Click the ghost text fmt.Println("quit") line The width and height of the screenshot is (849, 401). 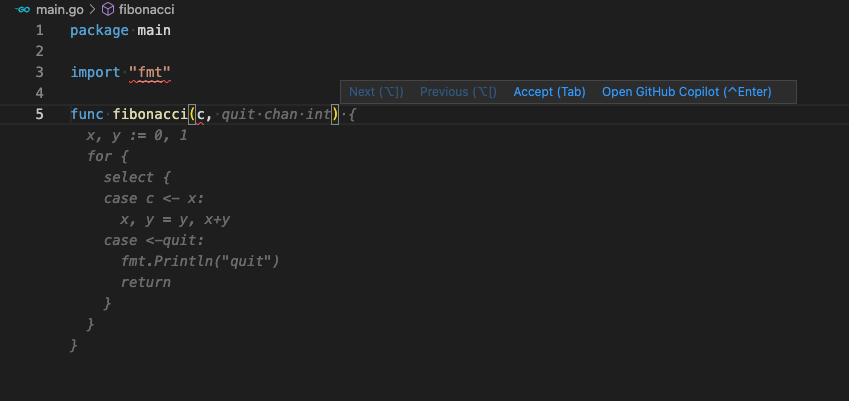tap(200, 261)
